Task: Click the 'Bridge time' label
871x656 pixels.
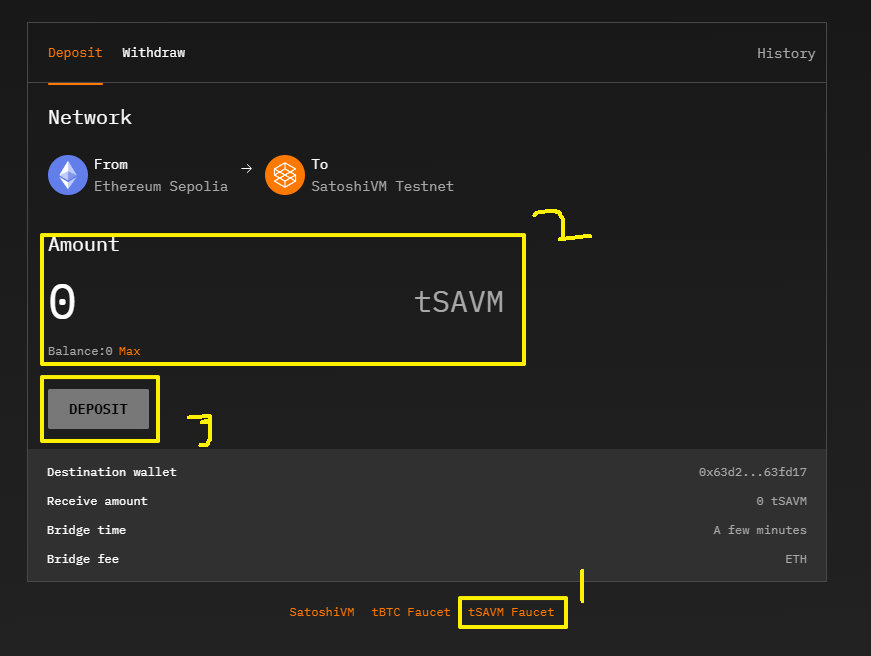Action: point(86,530)
